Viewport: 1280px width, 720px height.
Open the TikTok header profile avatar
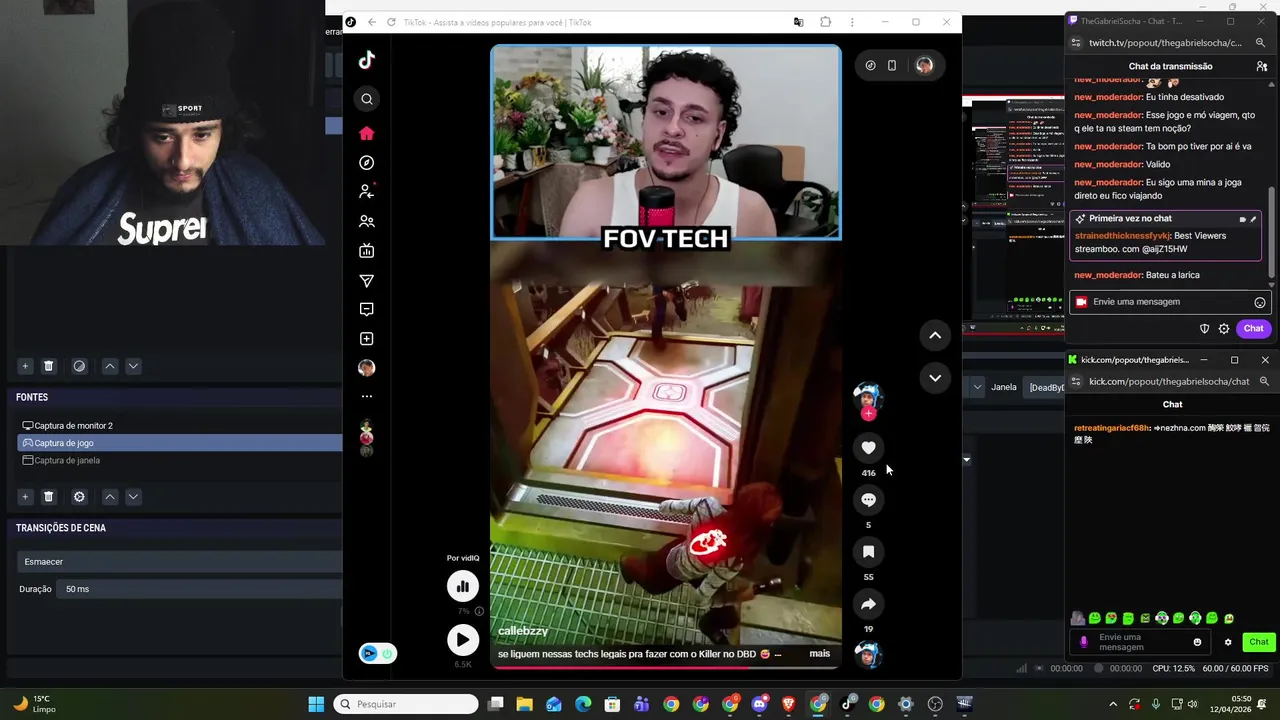coord(924,65)
